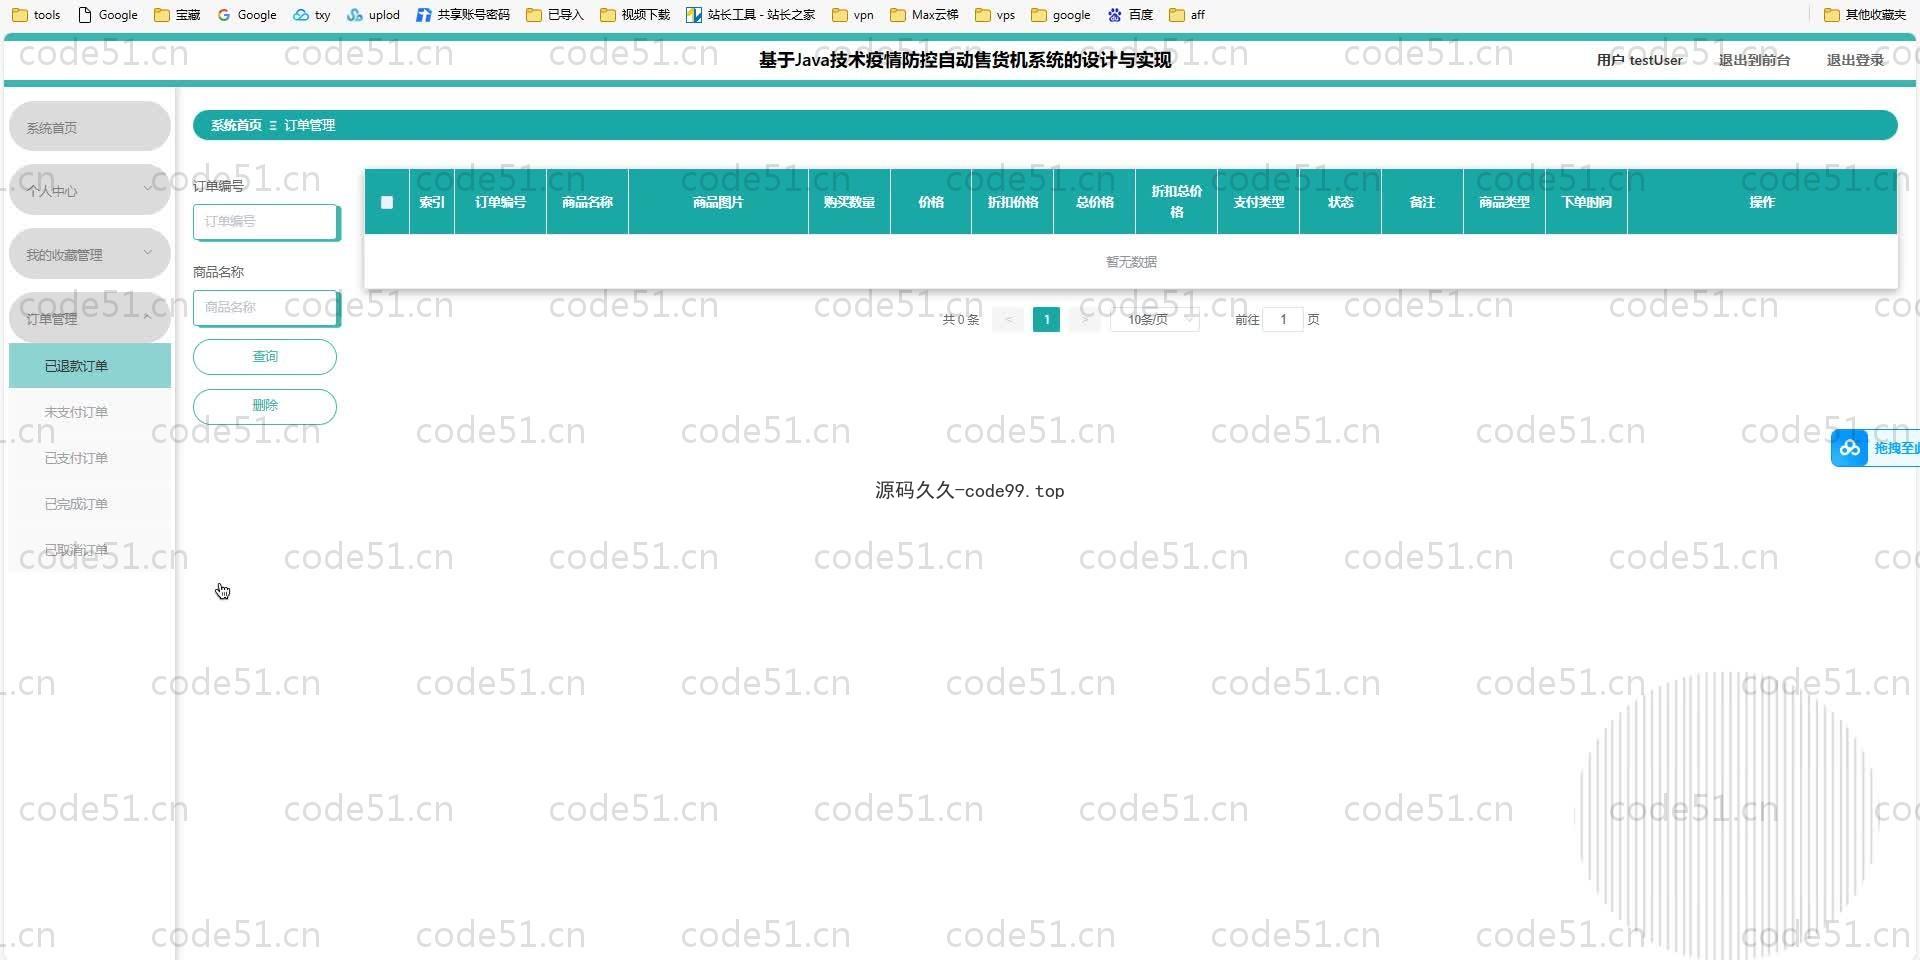This screenshot has height=960, width=1920.
Task: Expand the 我的收藏管理 sidebar menu
Action: coord(90,254)
